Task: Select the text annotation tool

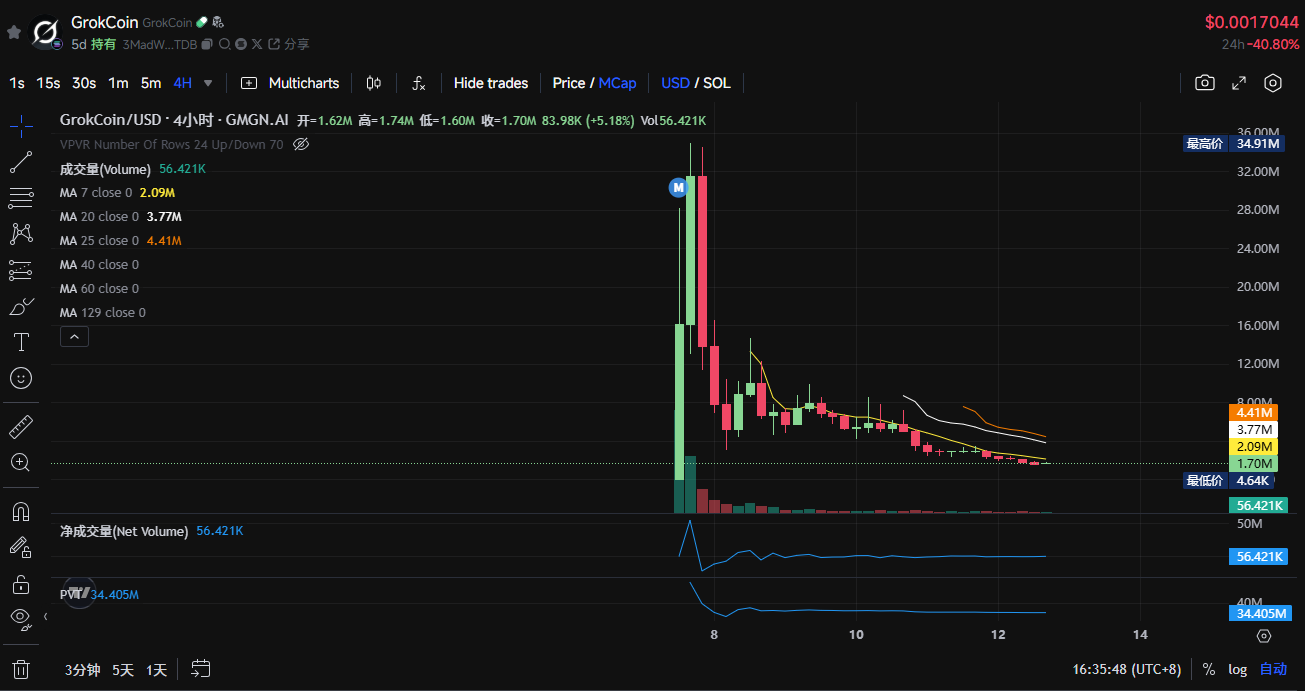Action: pos(21,342)
